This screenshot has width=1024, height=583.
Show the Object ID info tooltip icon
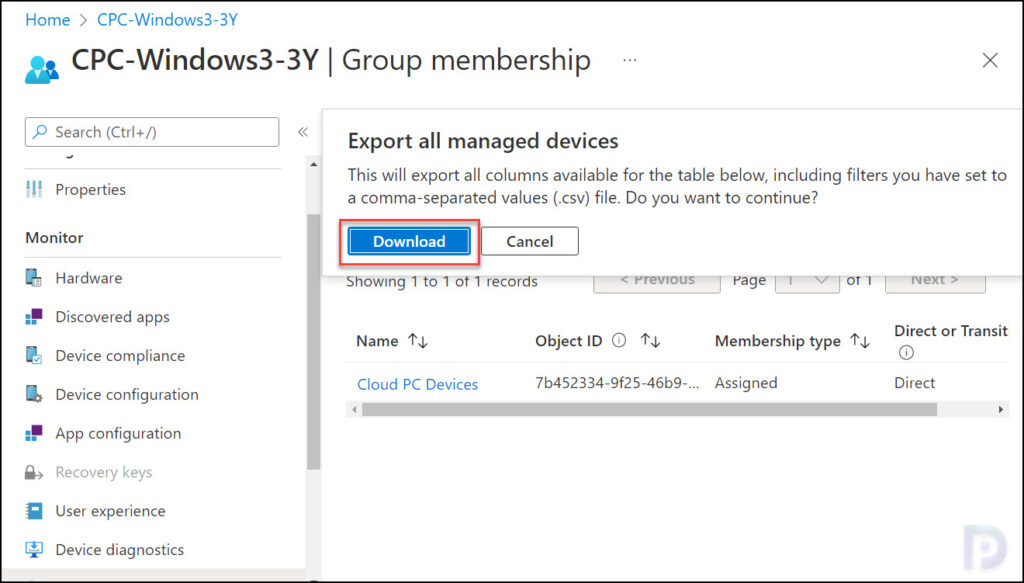coord(619,340)
